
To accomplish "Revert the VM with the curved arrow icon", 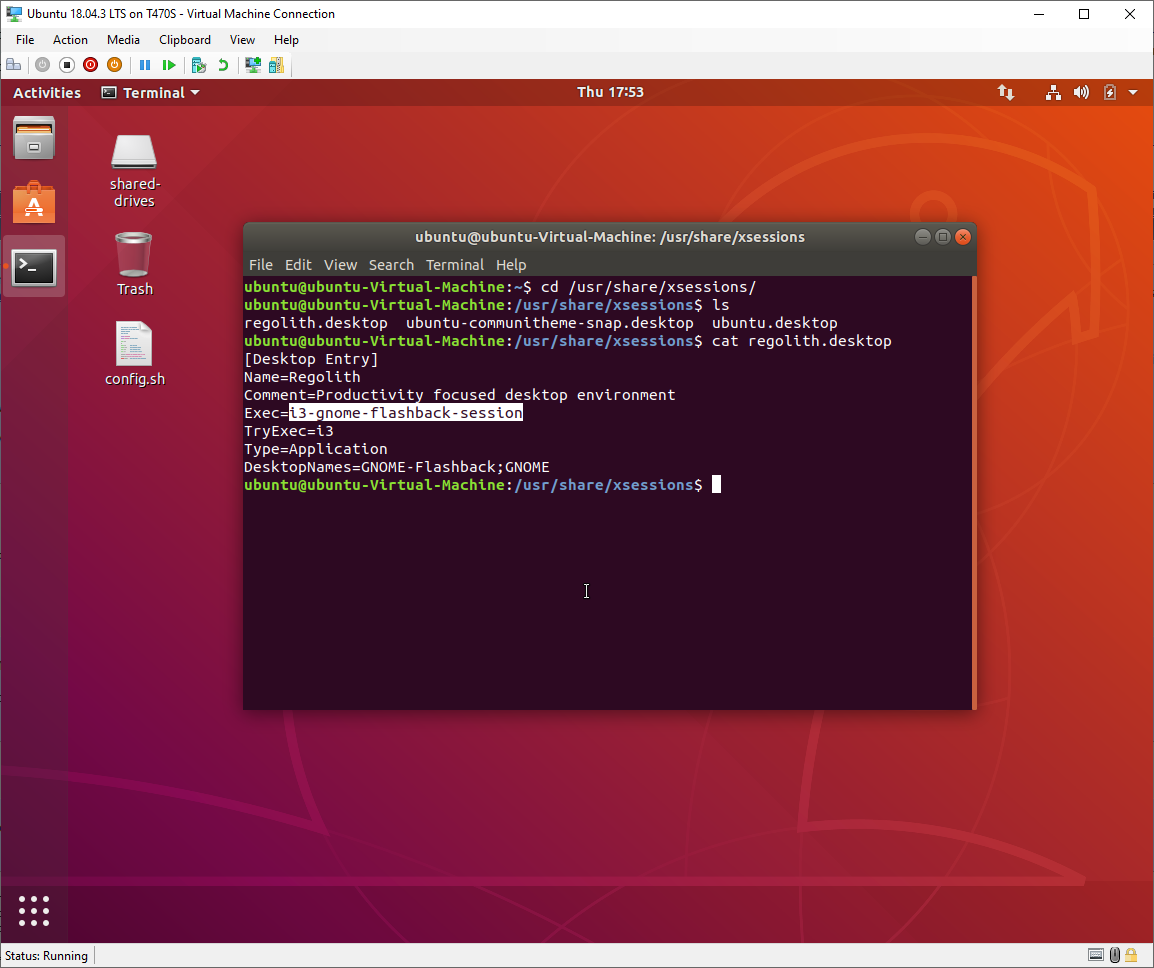I will (222, 64).
